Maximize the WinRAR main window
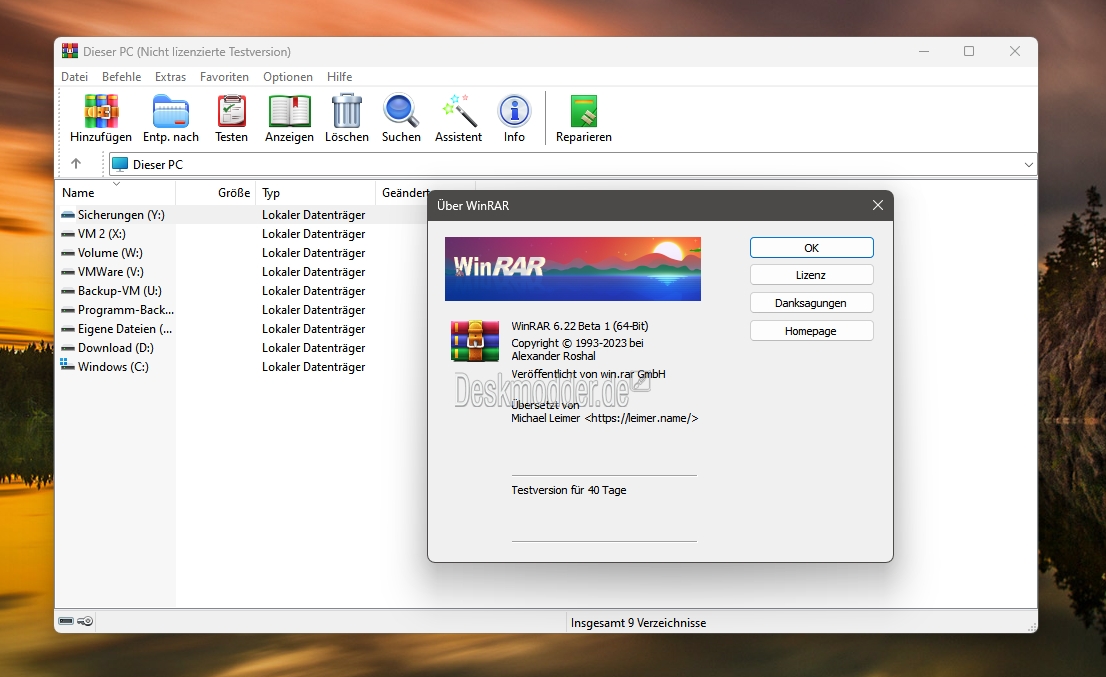 (x=969, y=51)
